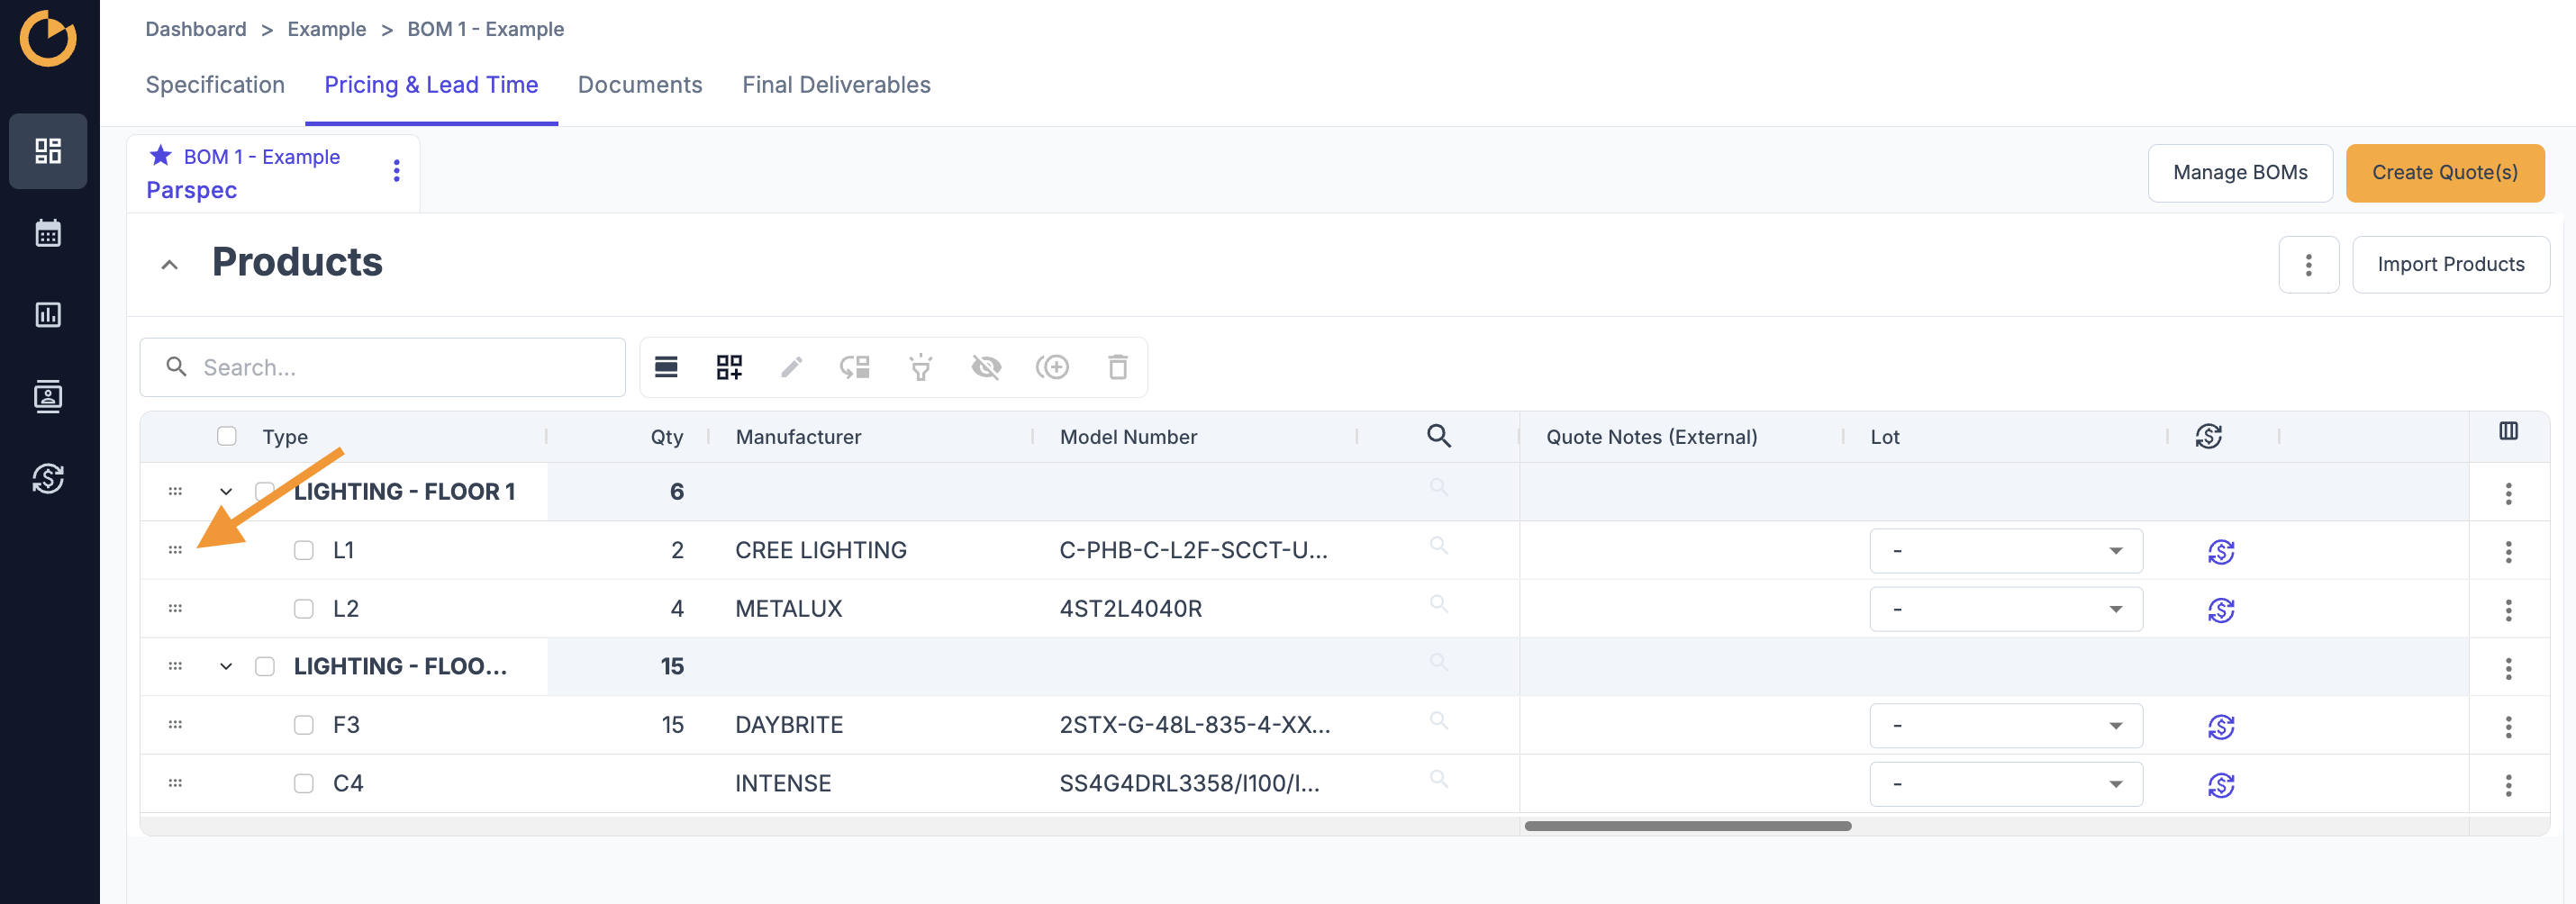The height and width of the screenshot is (904, 2576).
Task: Click the replace product toolbar icon
Action: point(855,367)
